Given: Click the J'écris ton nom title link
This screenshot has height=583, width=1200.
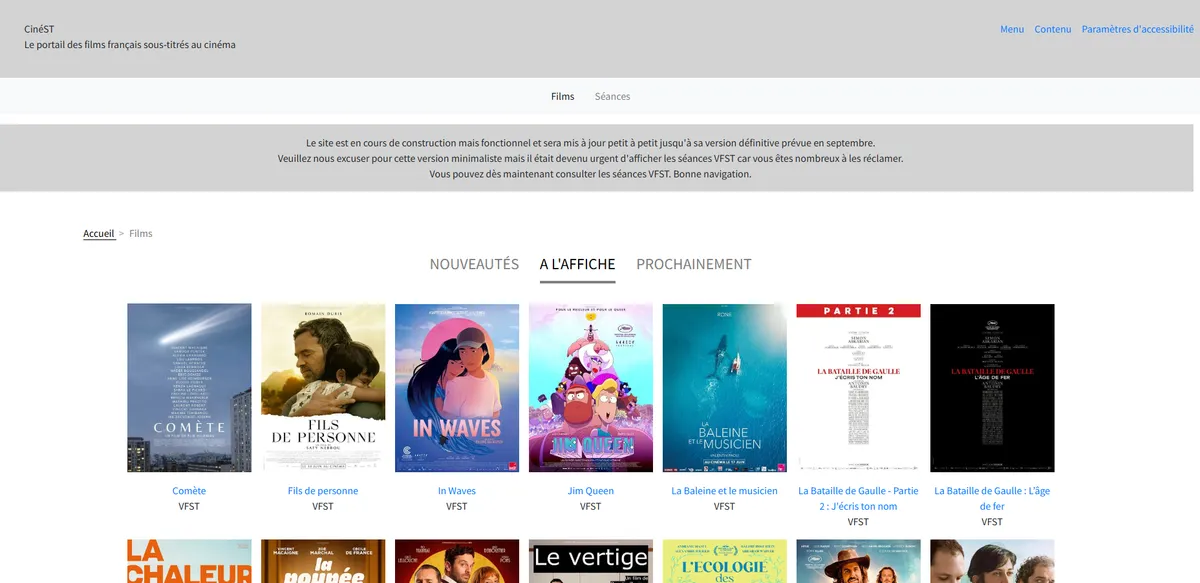Looking at the screenshot, I should (858, 498).
